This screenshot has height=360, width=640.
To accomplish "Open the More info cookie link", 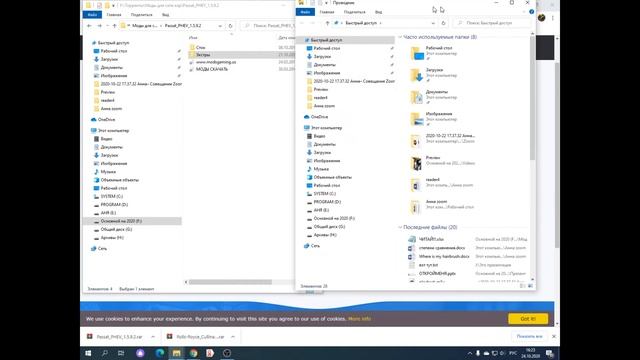I will [x=360, y=319].
